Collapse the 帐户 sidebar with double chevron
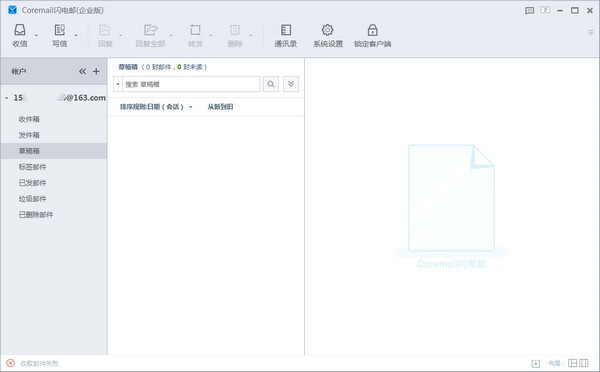This screenshot has height=372, width=600. pyautogui.click(x=82, y=71)
